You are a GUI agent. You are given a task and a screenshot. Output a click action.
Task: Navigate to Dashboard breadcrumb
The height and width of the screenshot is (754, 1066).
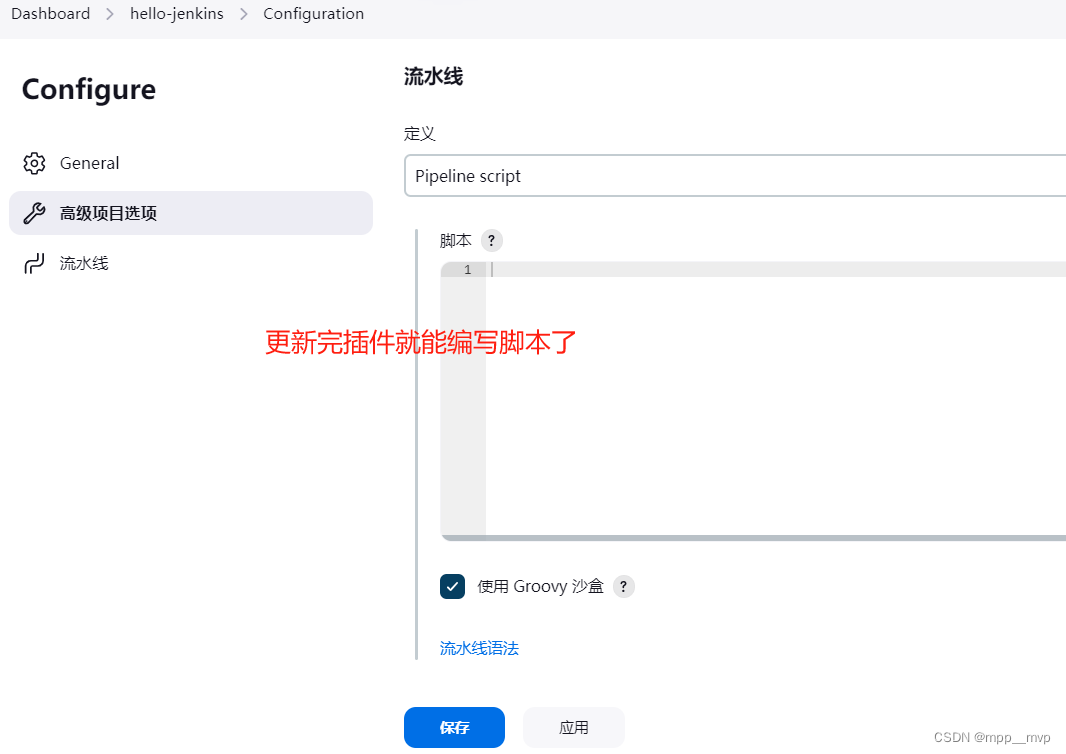coord(51,14)
